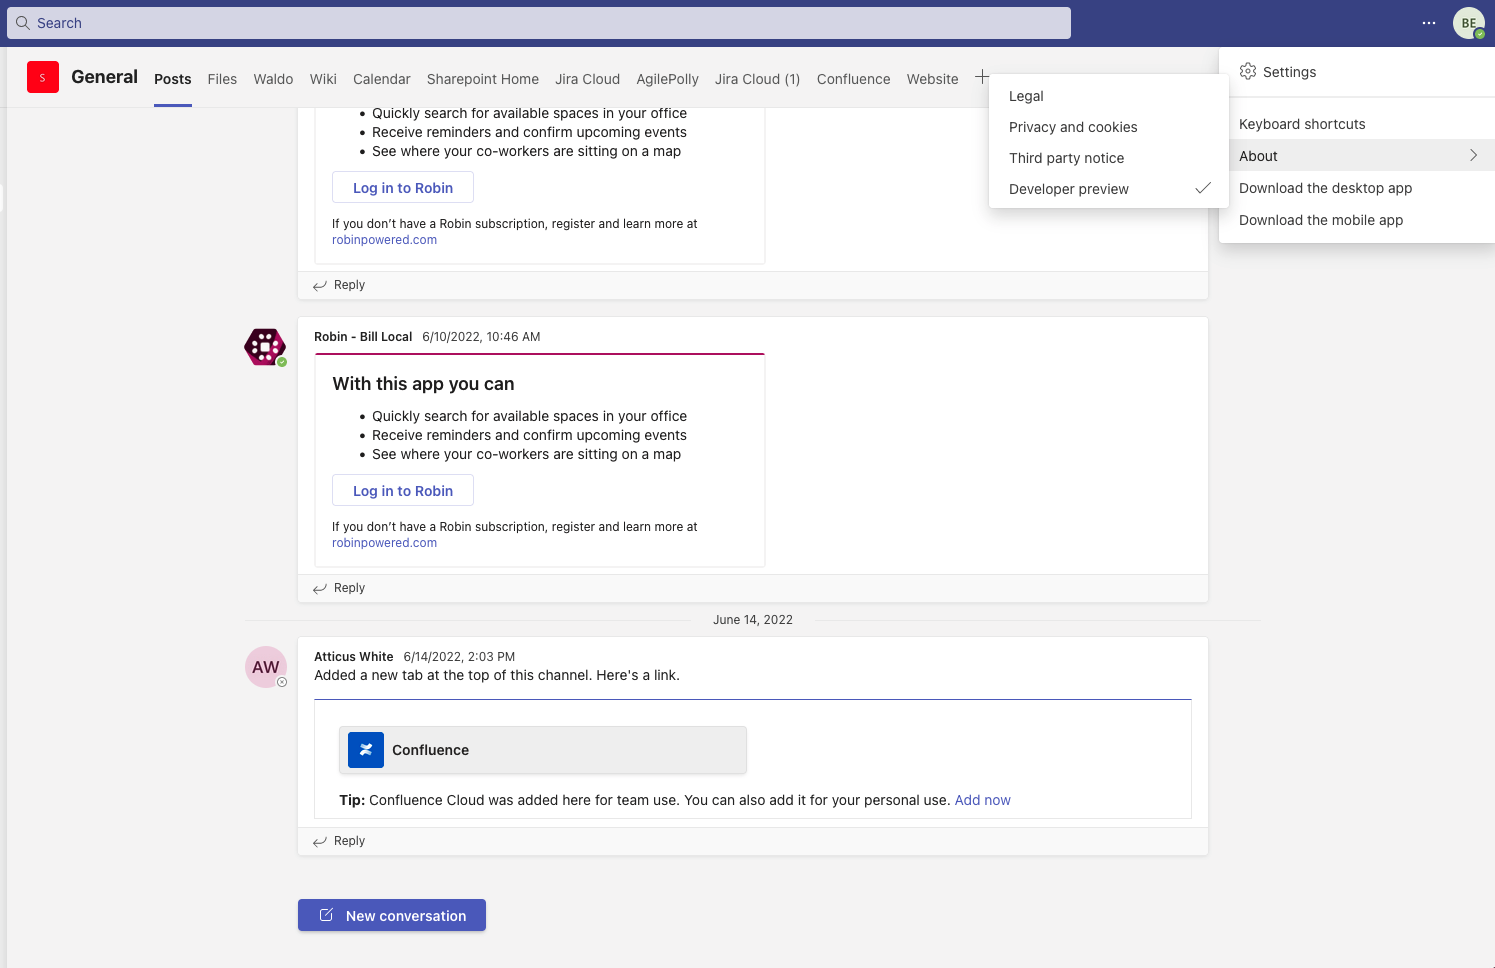Choose Download the mobile app
Viewport: 1495px width, 968px height.
pos(1321,220)
